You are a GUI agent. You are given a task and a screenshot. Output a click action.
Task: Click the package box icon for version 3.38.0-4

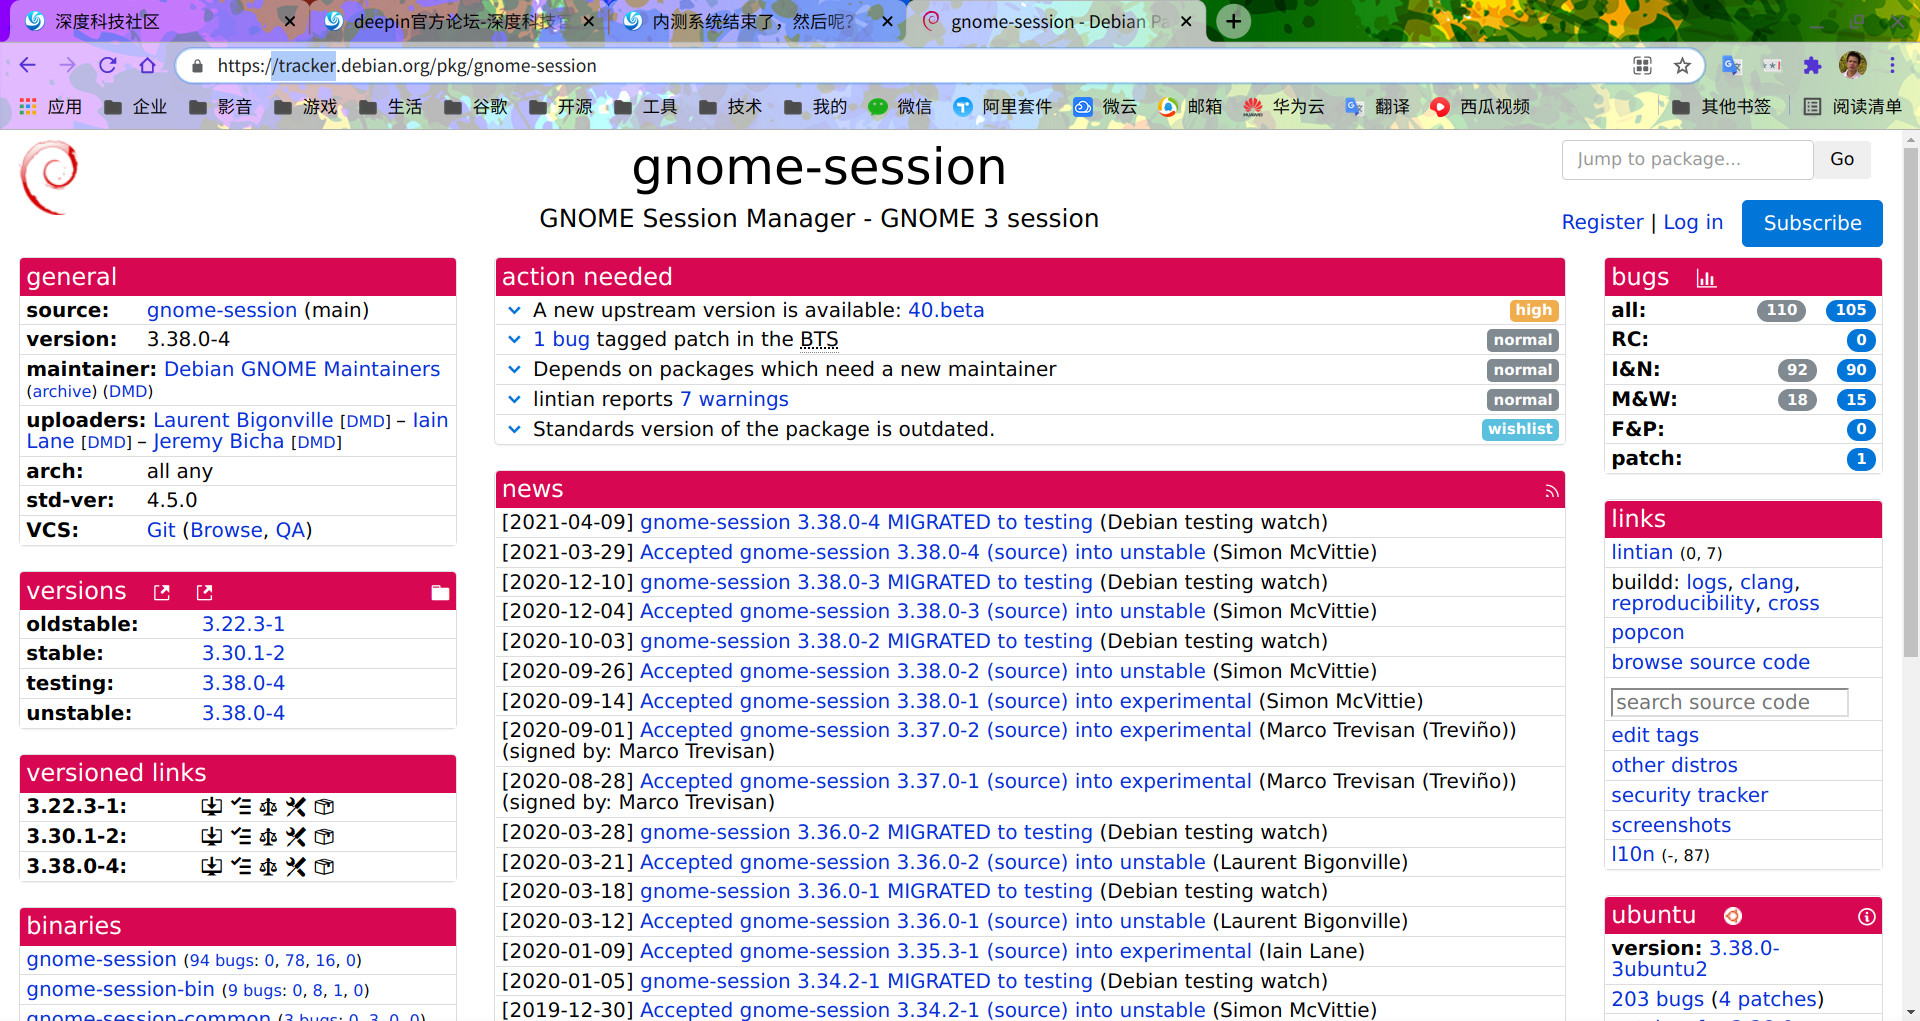tap(324, 866)
